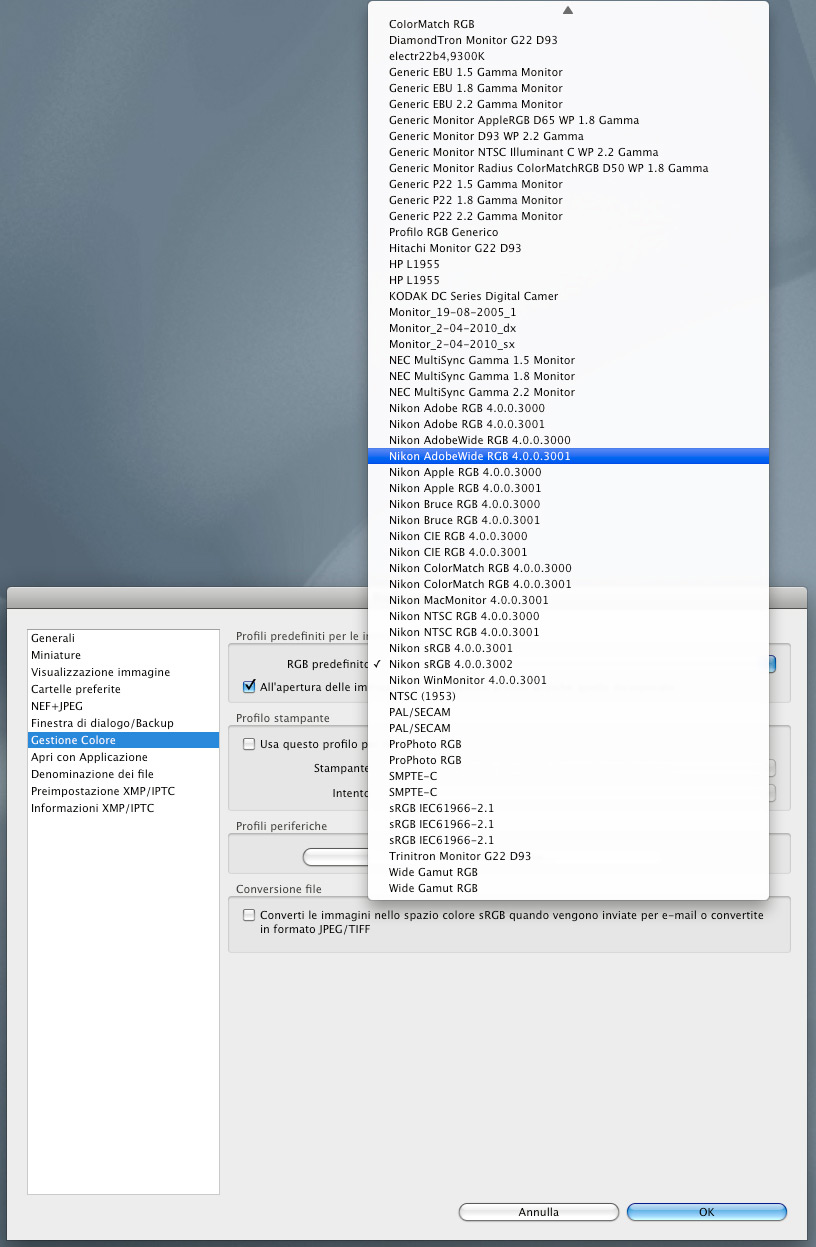Select NEC MultiSync Gamma 1.5 Monitor
The width and height of the screenshot is (816, 1247).
568,360
